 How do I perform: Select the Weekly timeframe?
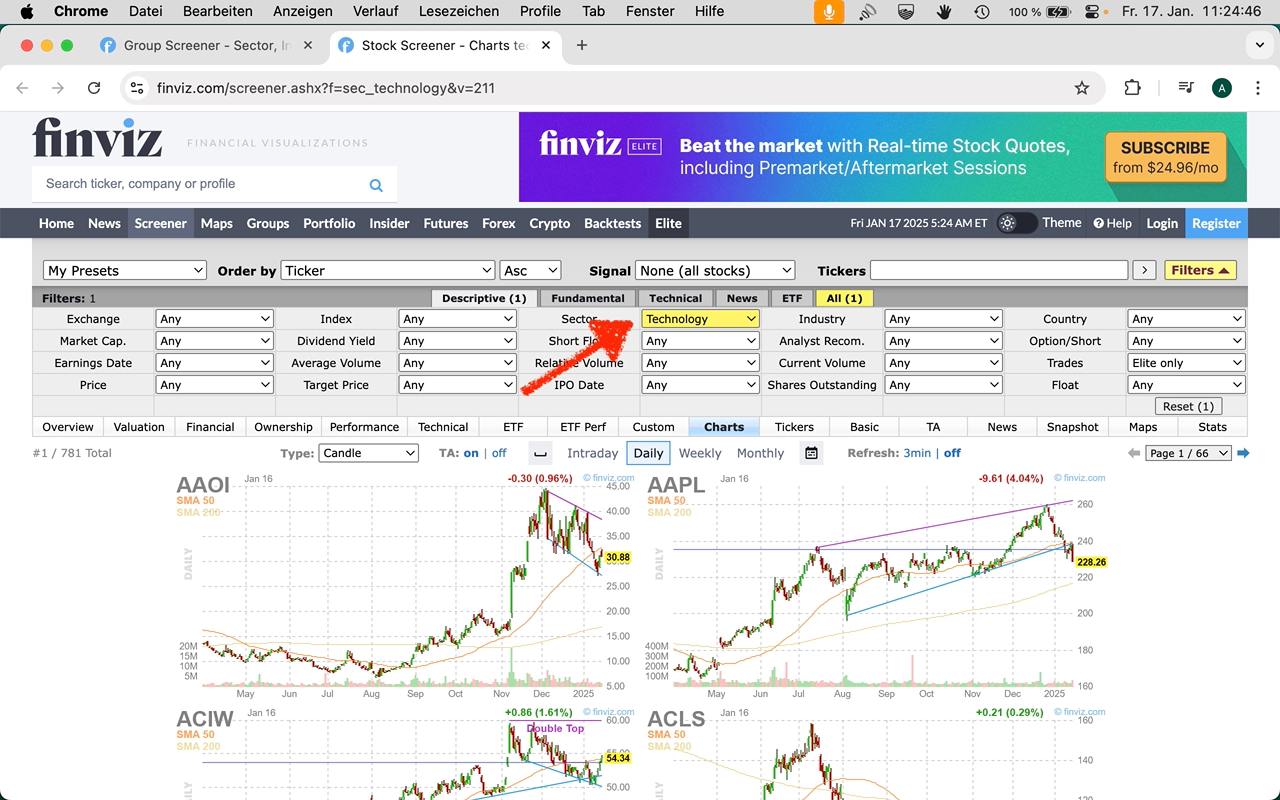[x=699, y=453]
